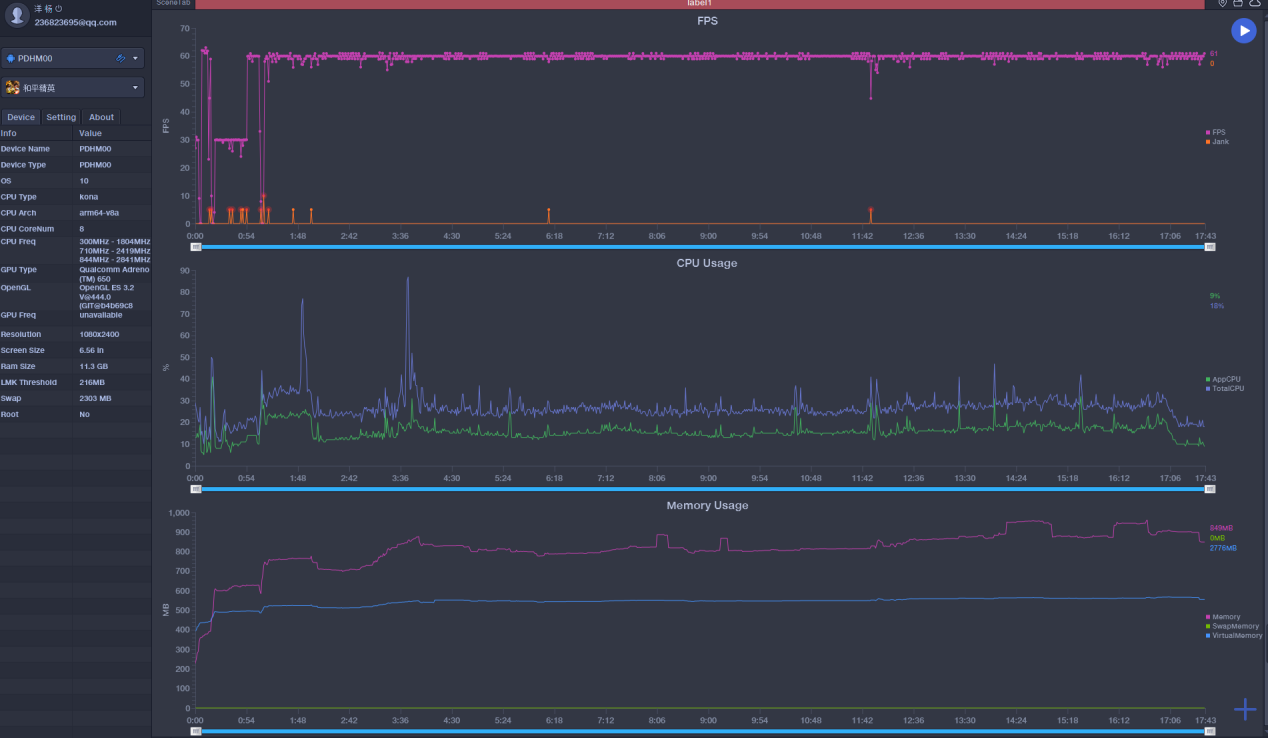Viewport: 1268px width, 738px height.
Task: Click the left handle of Memory Usage range slider
Action: coord(196,731)
